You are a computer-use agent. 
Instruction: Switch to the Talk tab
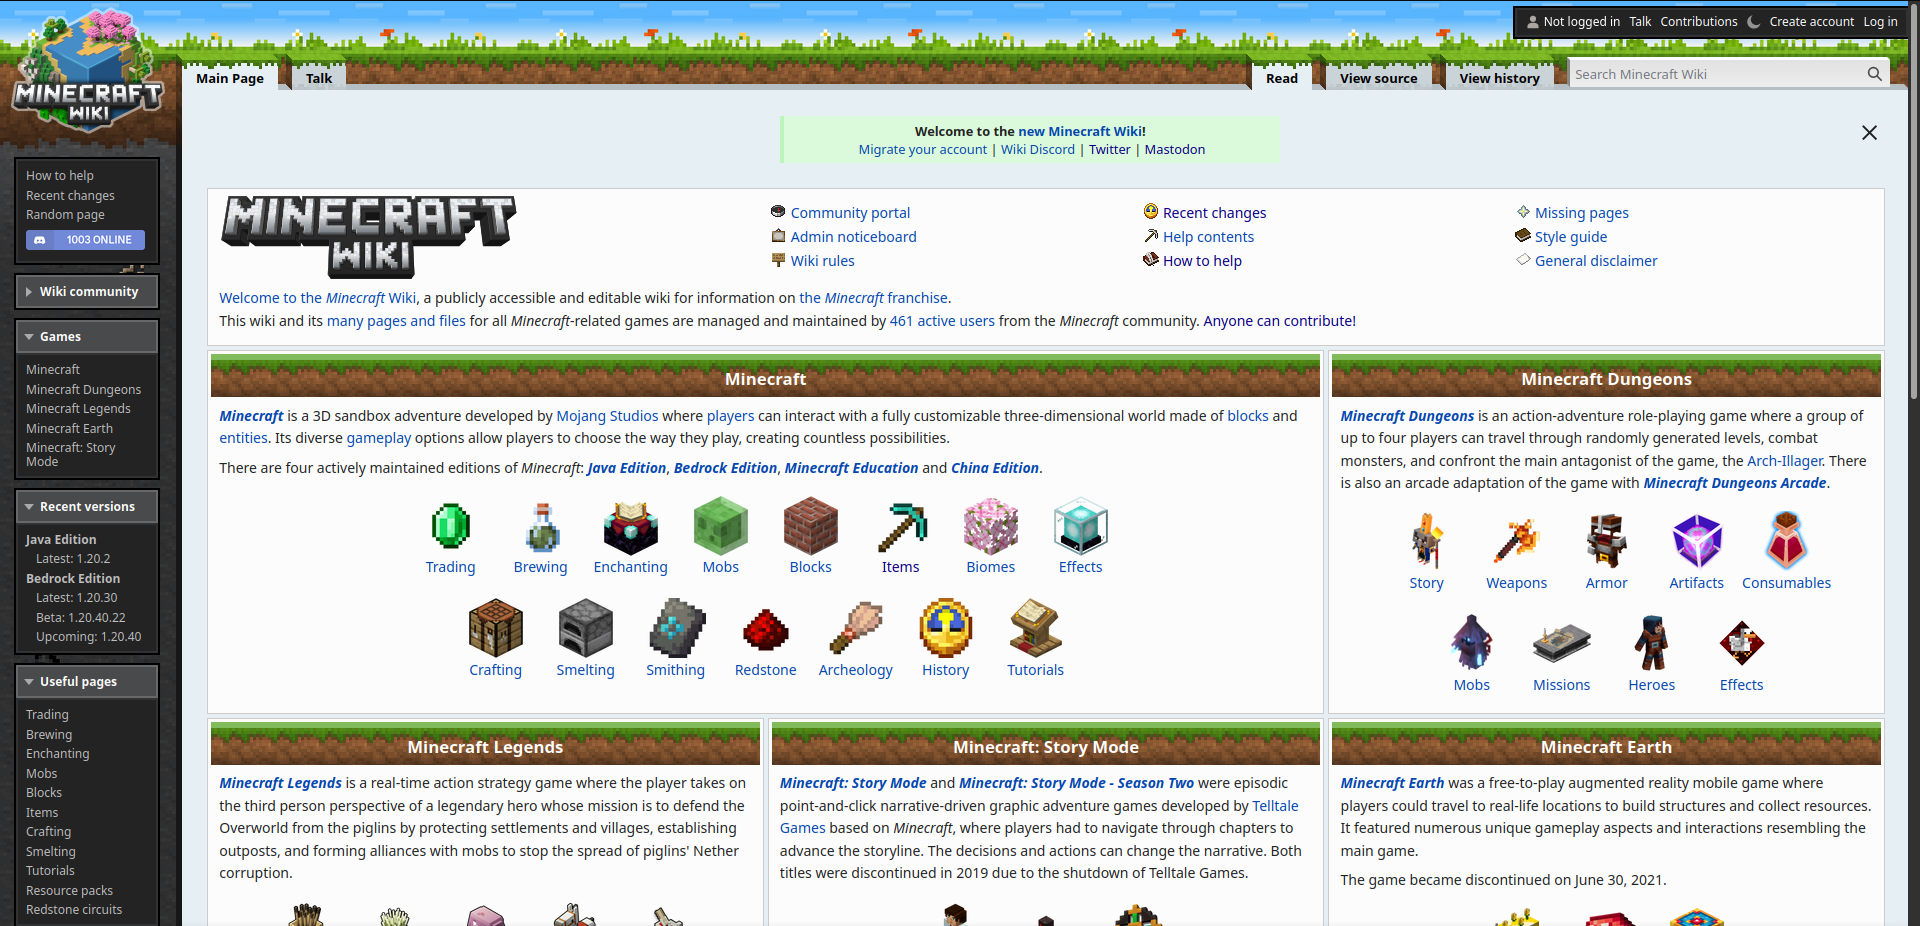pyautogui.click(x=319, y=78)
